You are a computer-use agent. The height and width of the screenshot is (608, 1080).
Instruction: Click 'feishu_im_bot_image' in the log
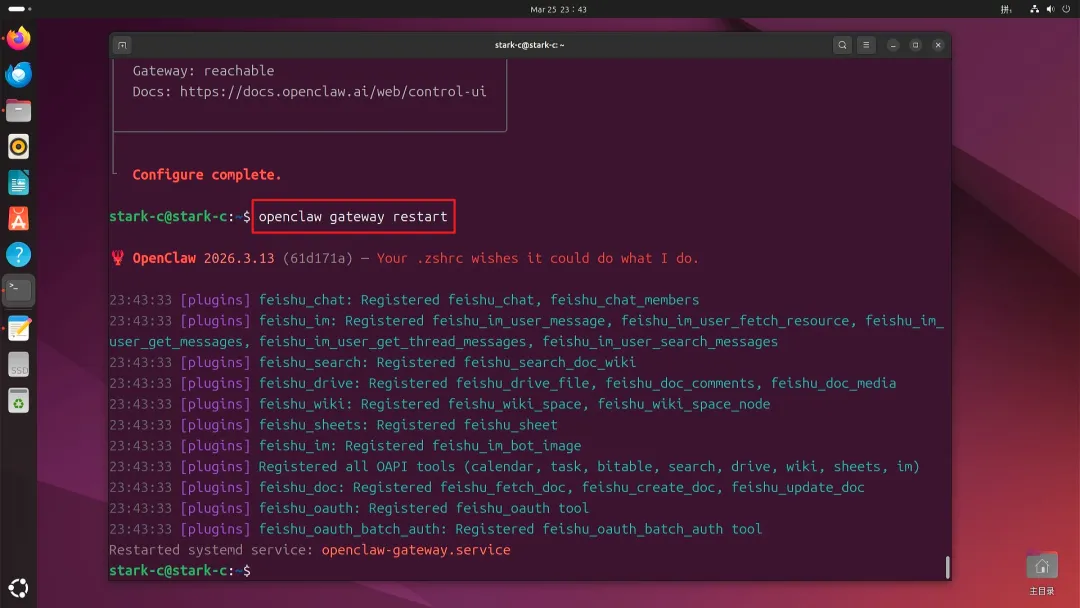(507, 445)
